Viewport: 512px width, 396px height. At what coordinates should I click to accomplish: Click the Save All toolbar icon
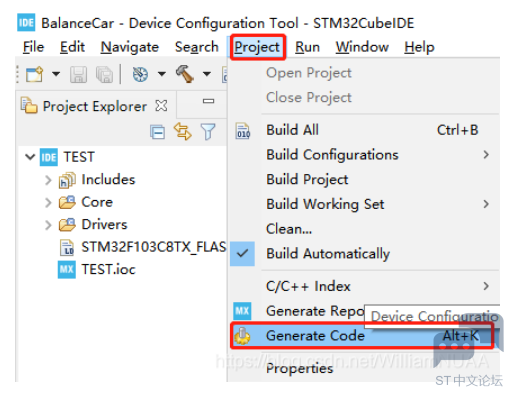[x=105, y=74]
